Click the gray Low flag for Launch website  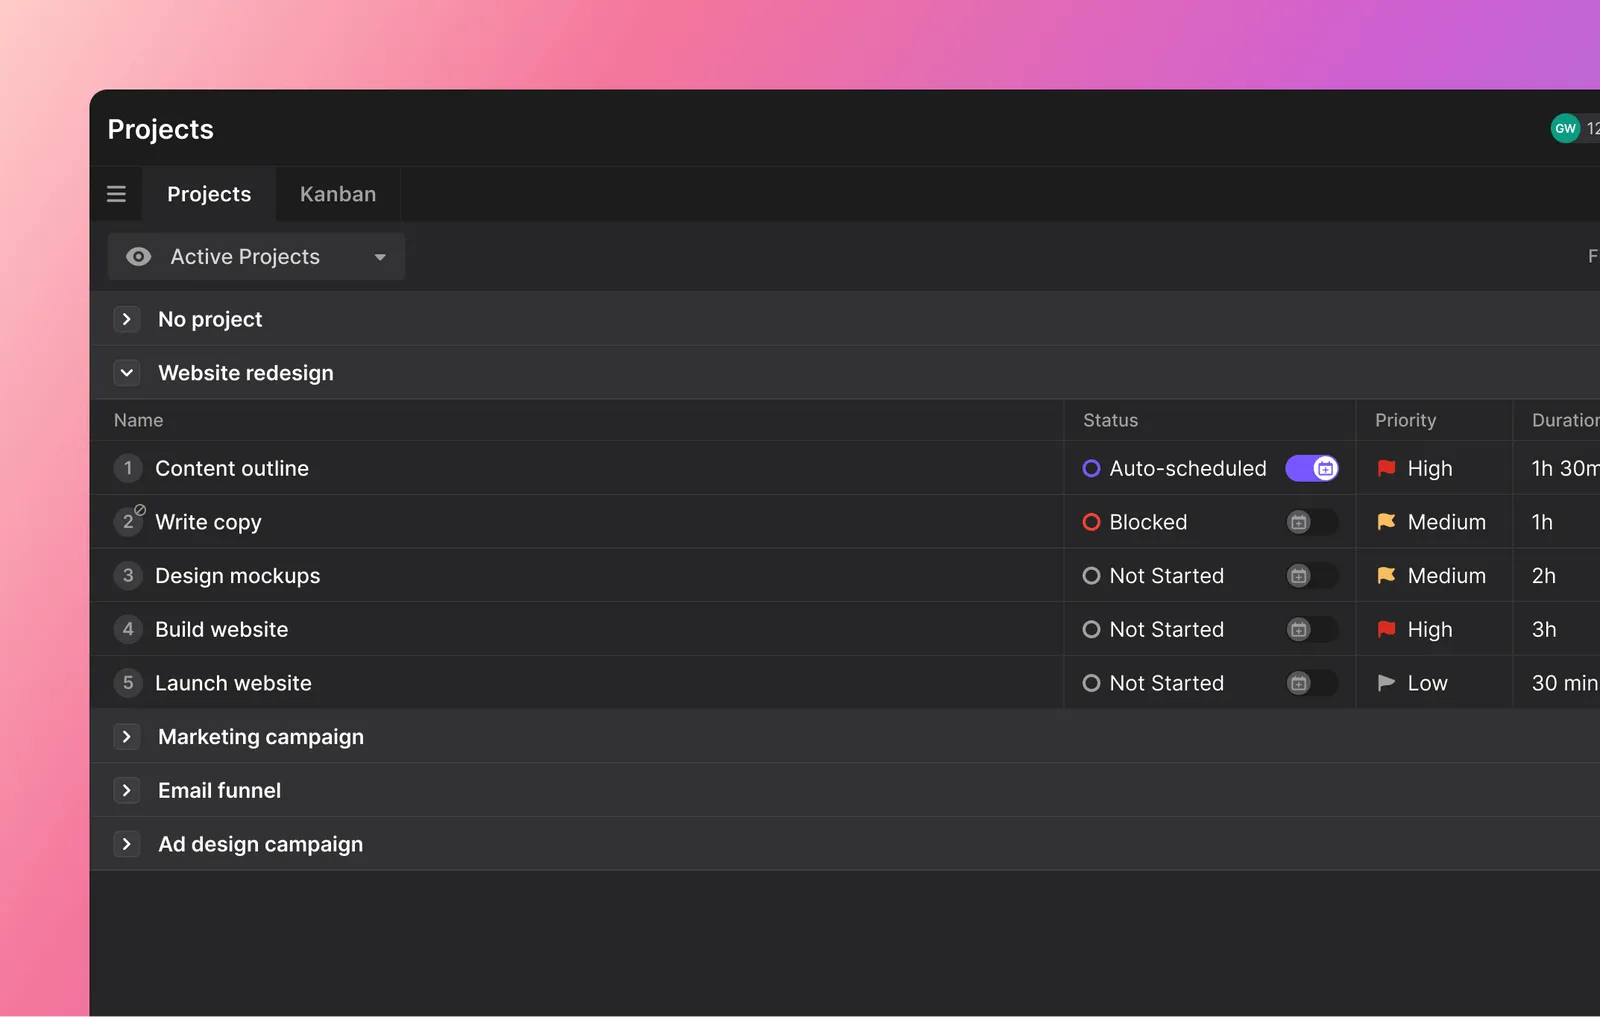(1386, 683)
